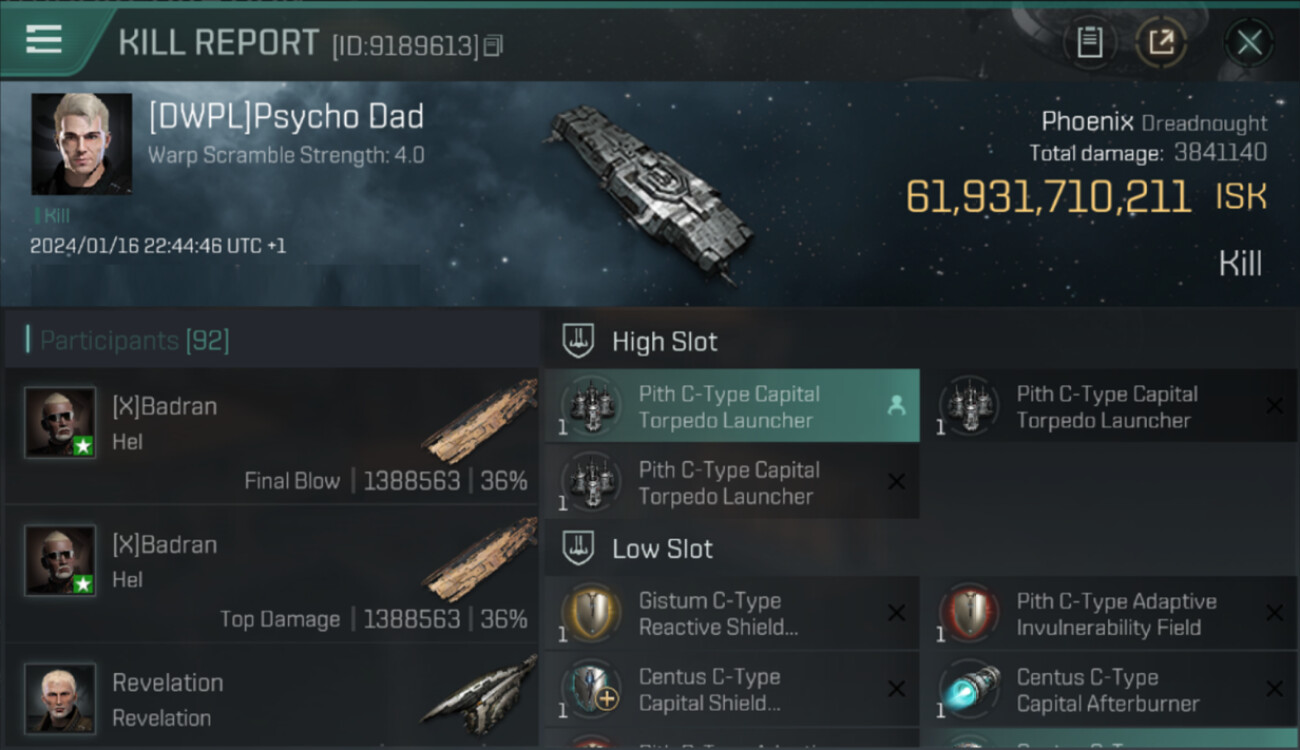Image resolution: width=1300 pixels, height=750 pixels.
Task: Share the kill report externally
Action: coord(1161,42)
